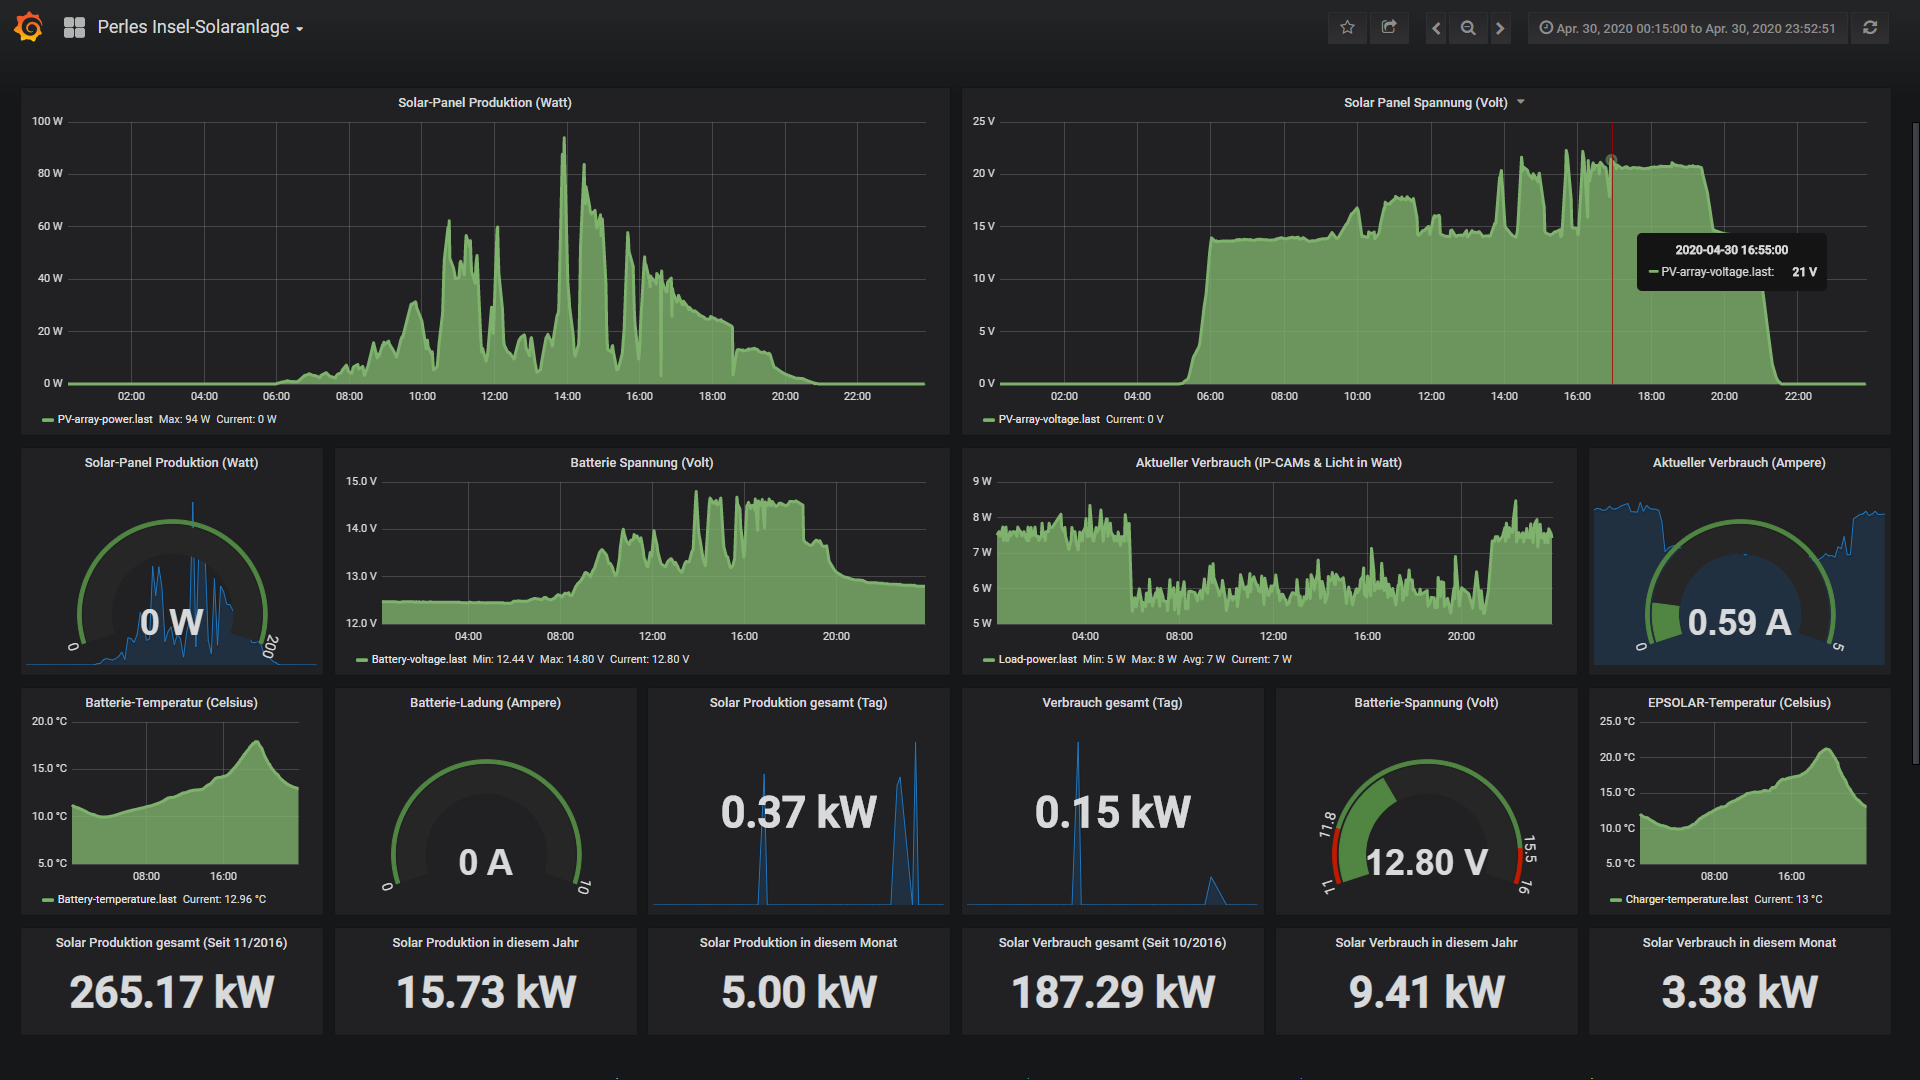Click the Battery-temperature.last green color swatch
The width and height of the screenshot is (1920, 1080).
click(48, 900)
